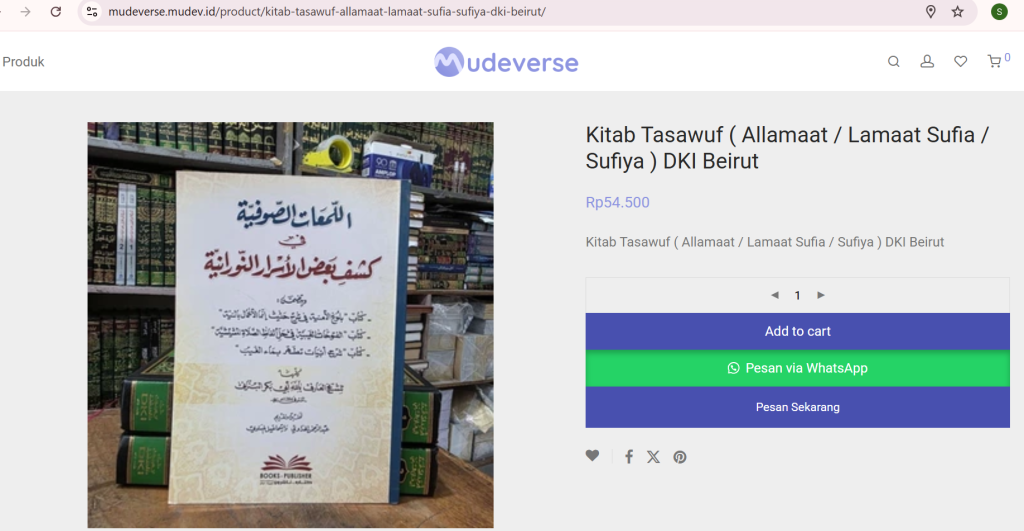Open the user account icon
1024x531 pixels.
click(x=927, y=61)
